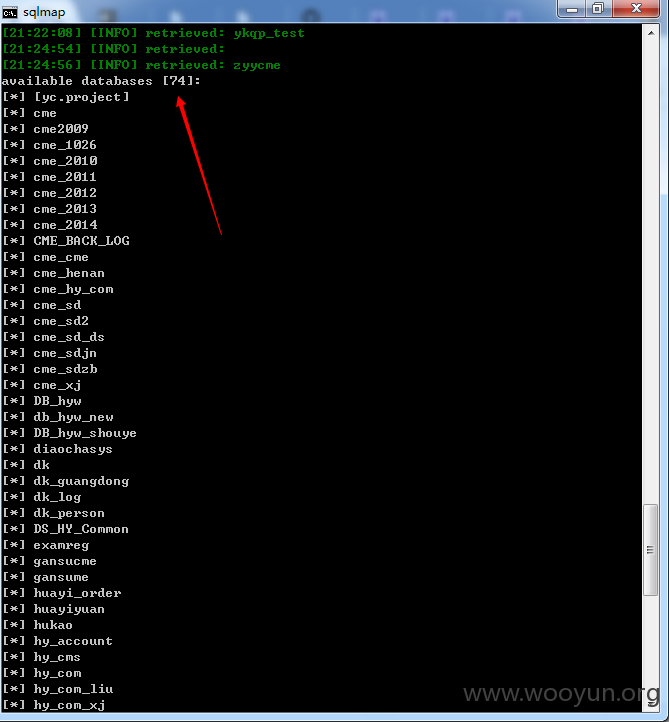Click the 'hukao' database name

coord(53,625)
